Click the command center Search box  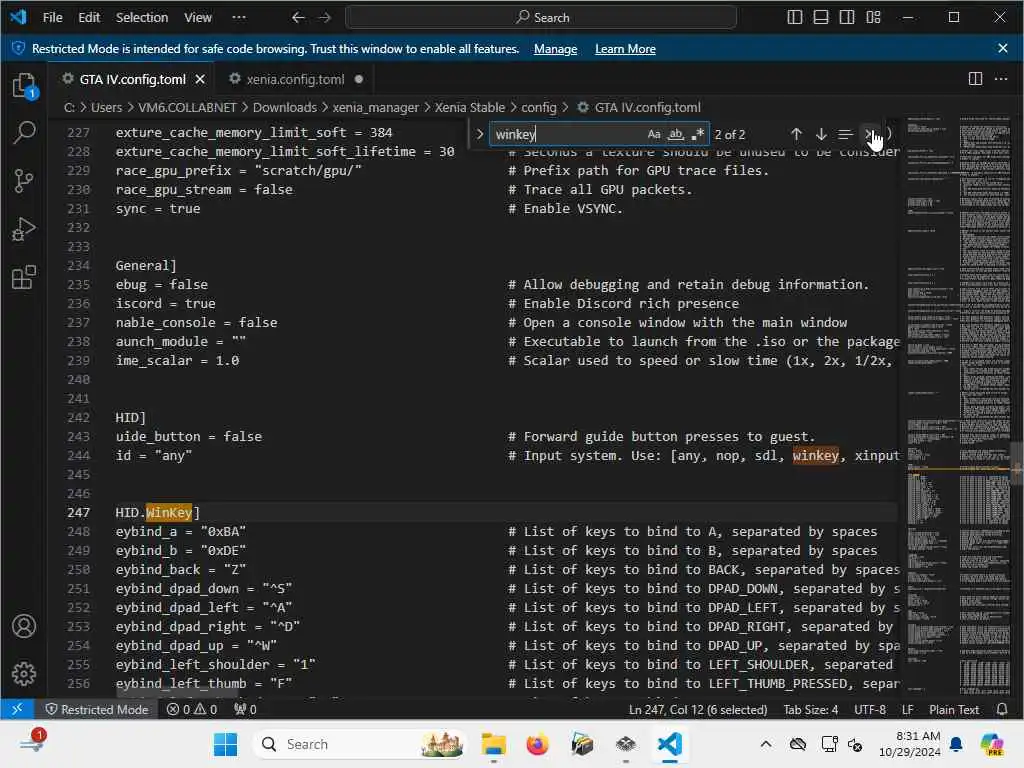[541, 18]
